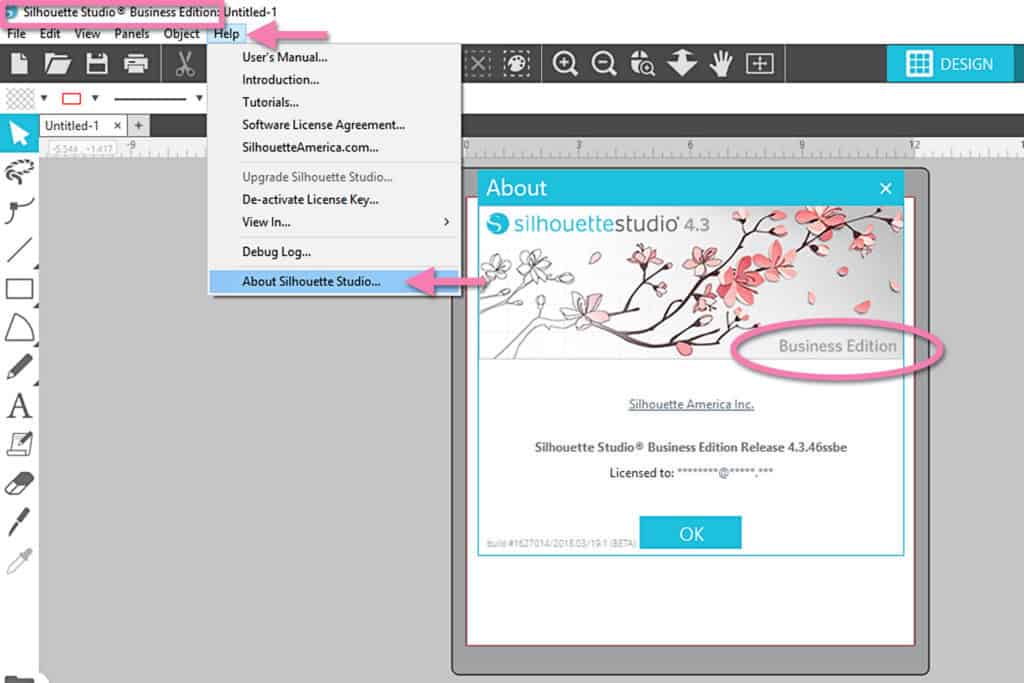Create a new document with the New icon
This screenshot has height=683, width=1024.
(x=20, y=63)
